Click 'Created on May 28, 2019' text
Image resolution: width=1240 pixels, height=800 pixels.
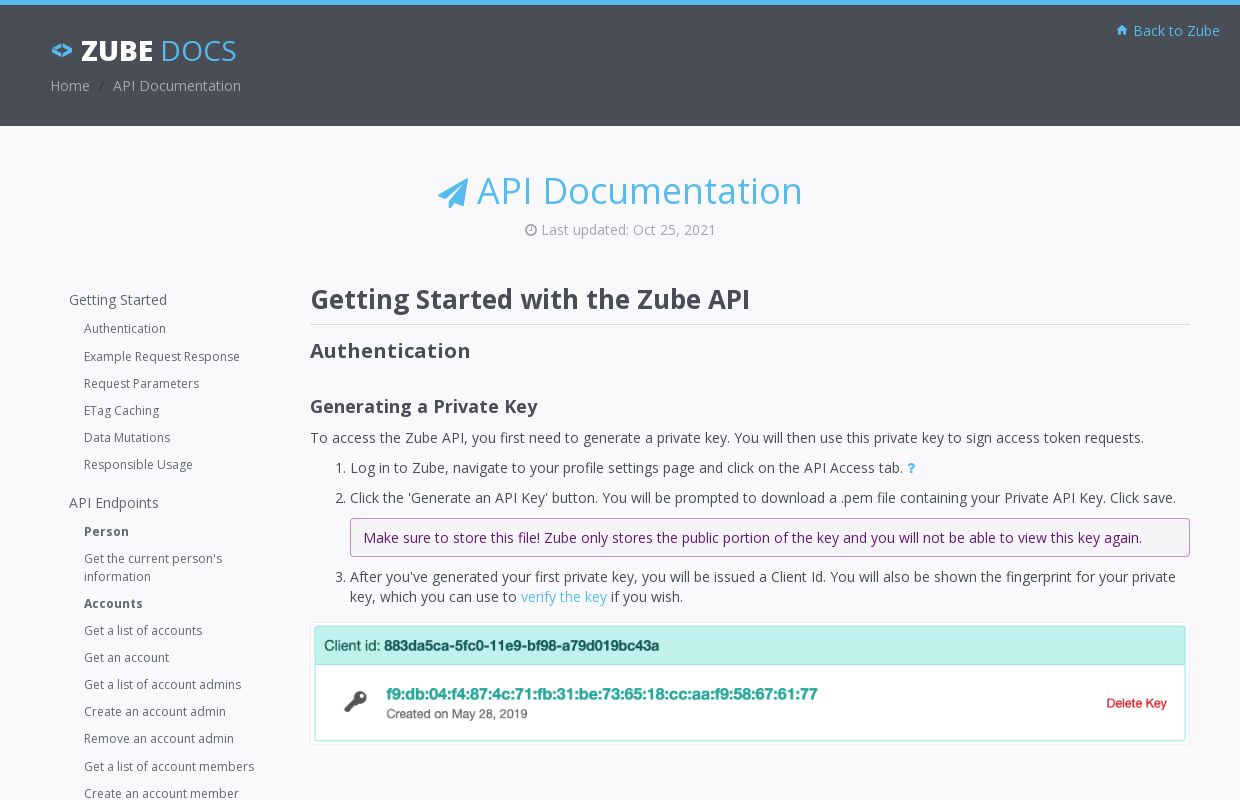click(x=457, y=714)
